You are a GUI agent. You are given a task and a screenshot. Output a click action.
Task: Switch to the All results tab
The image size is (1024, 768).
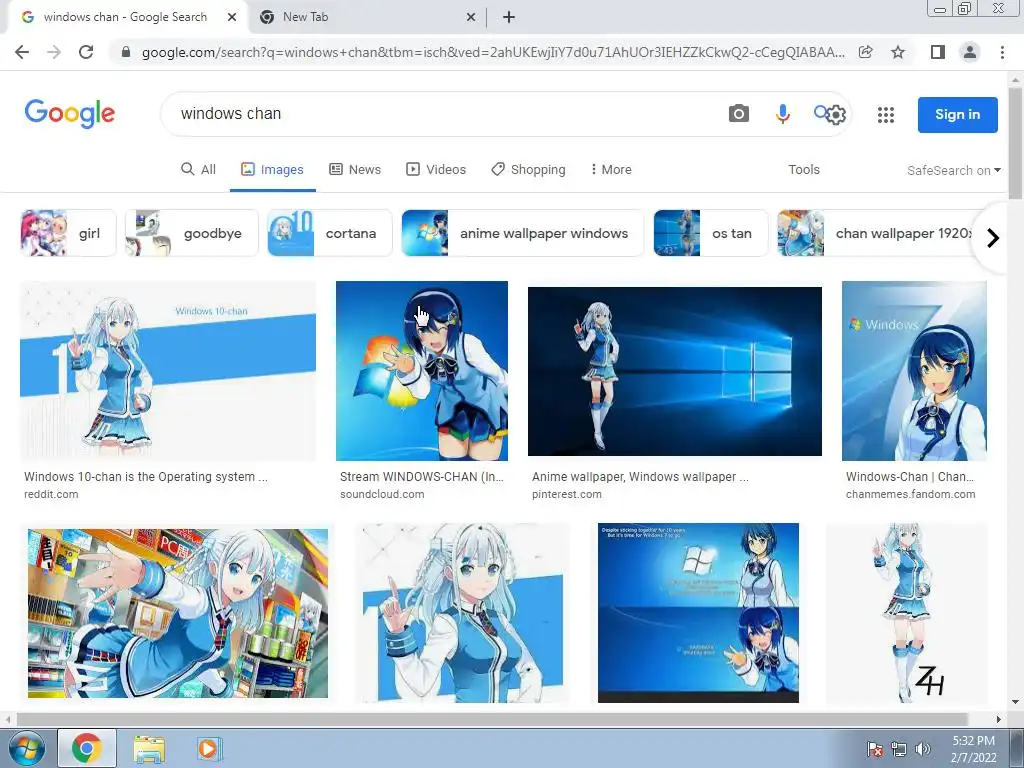click(198, 170)
